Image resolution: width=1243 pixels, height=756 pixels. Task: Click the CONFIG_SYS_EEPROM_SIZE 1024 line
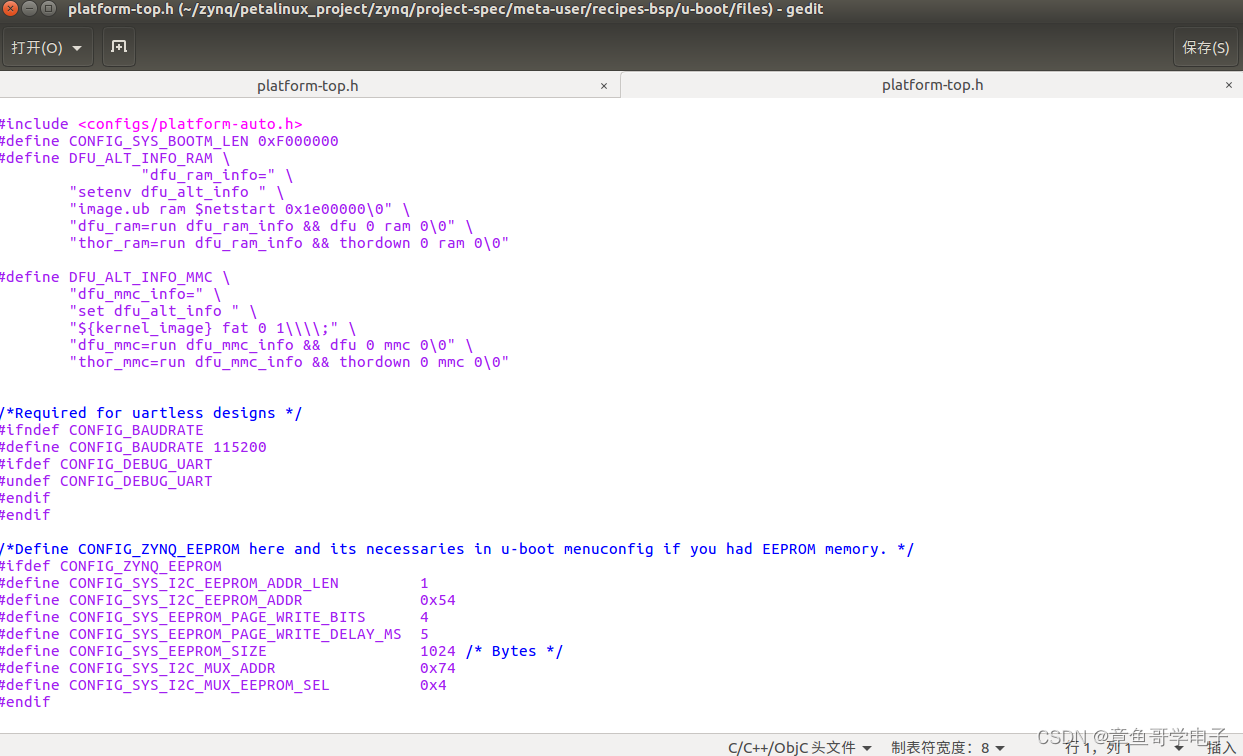point(282,651)
